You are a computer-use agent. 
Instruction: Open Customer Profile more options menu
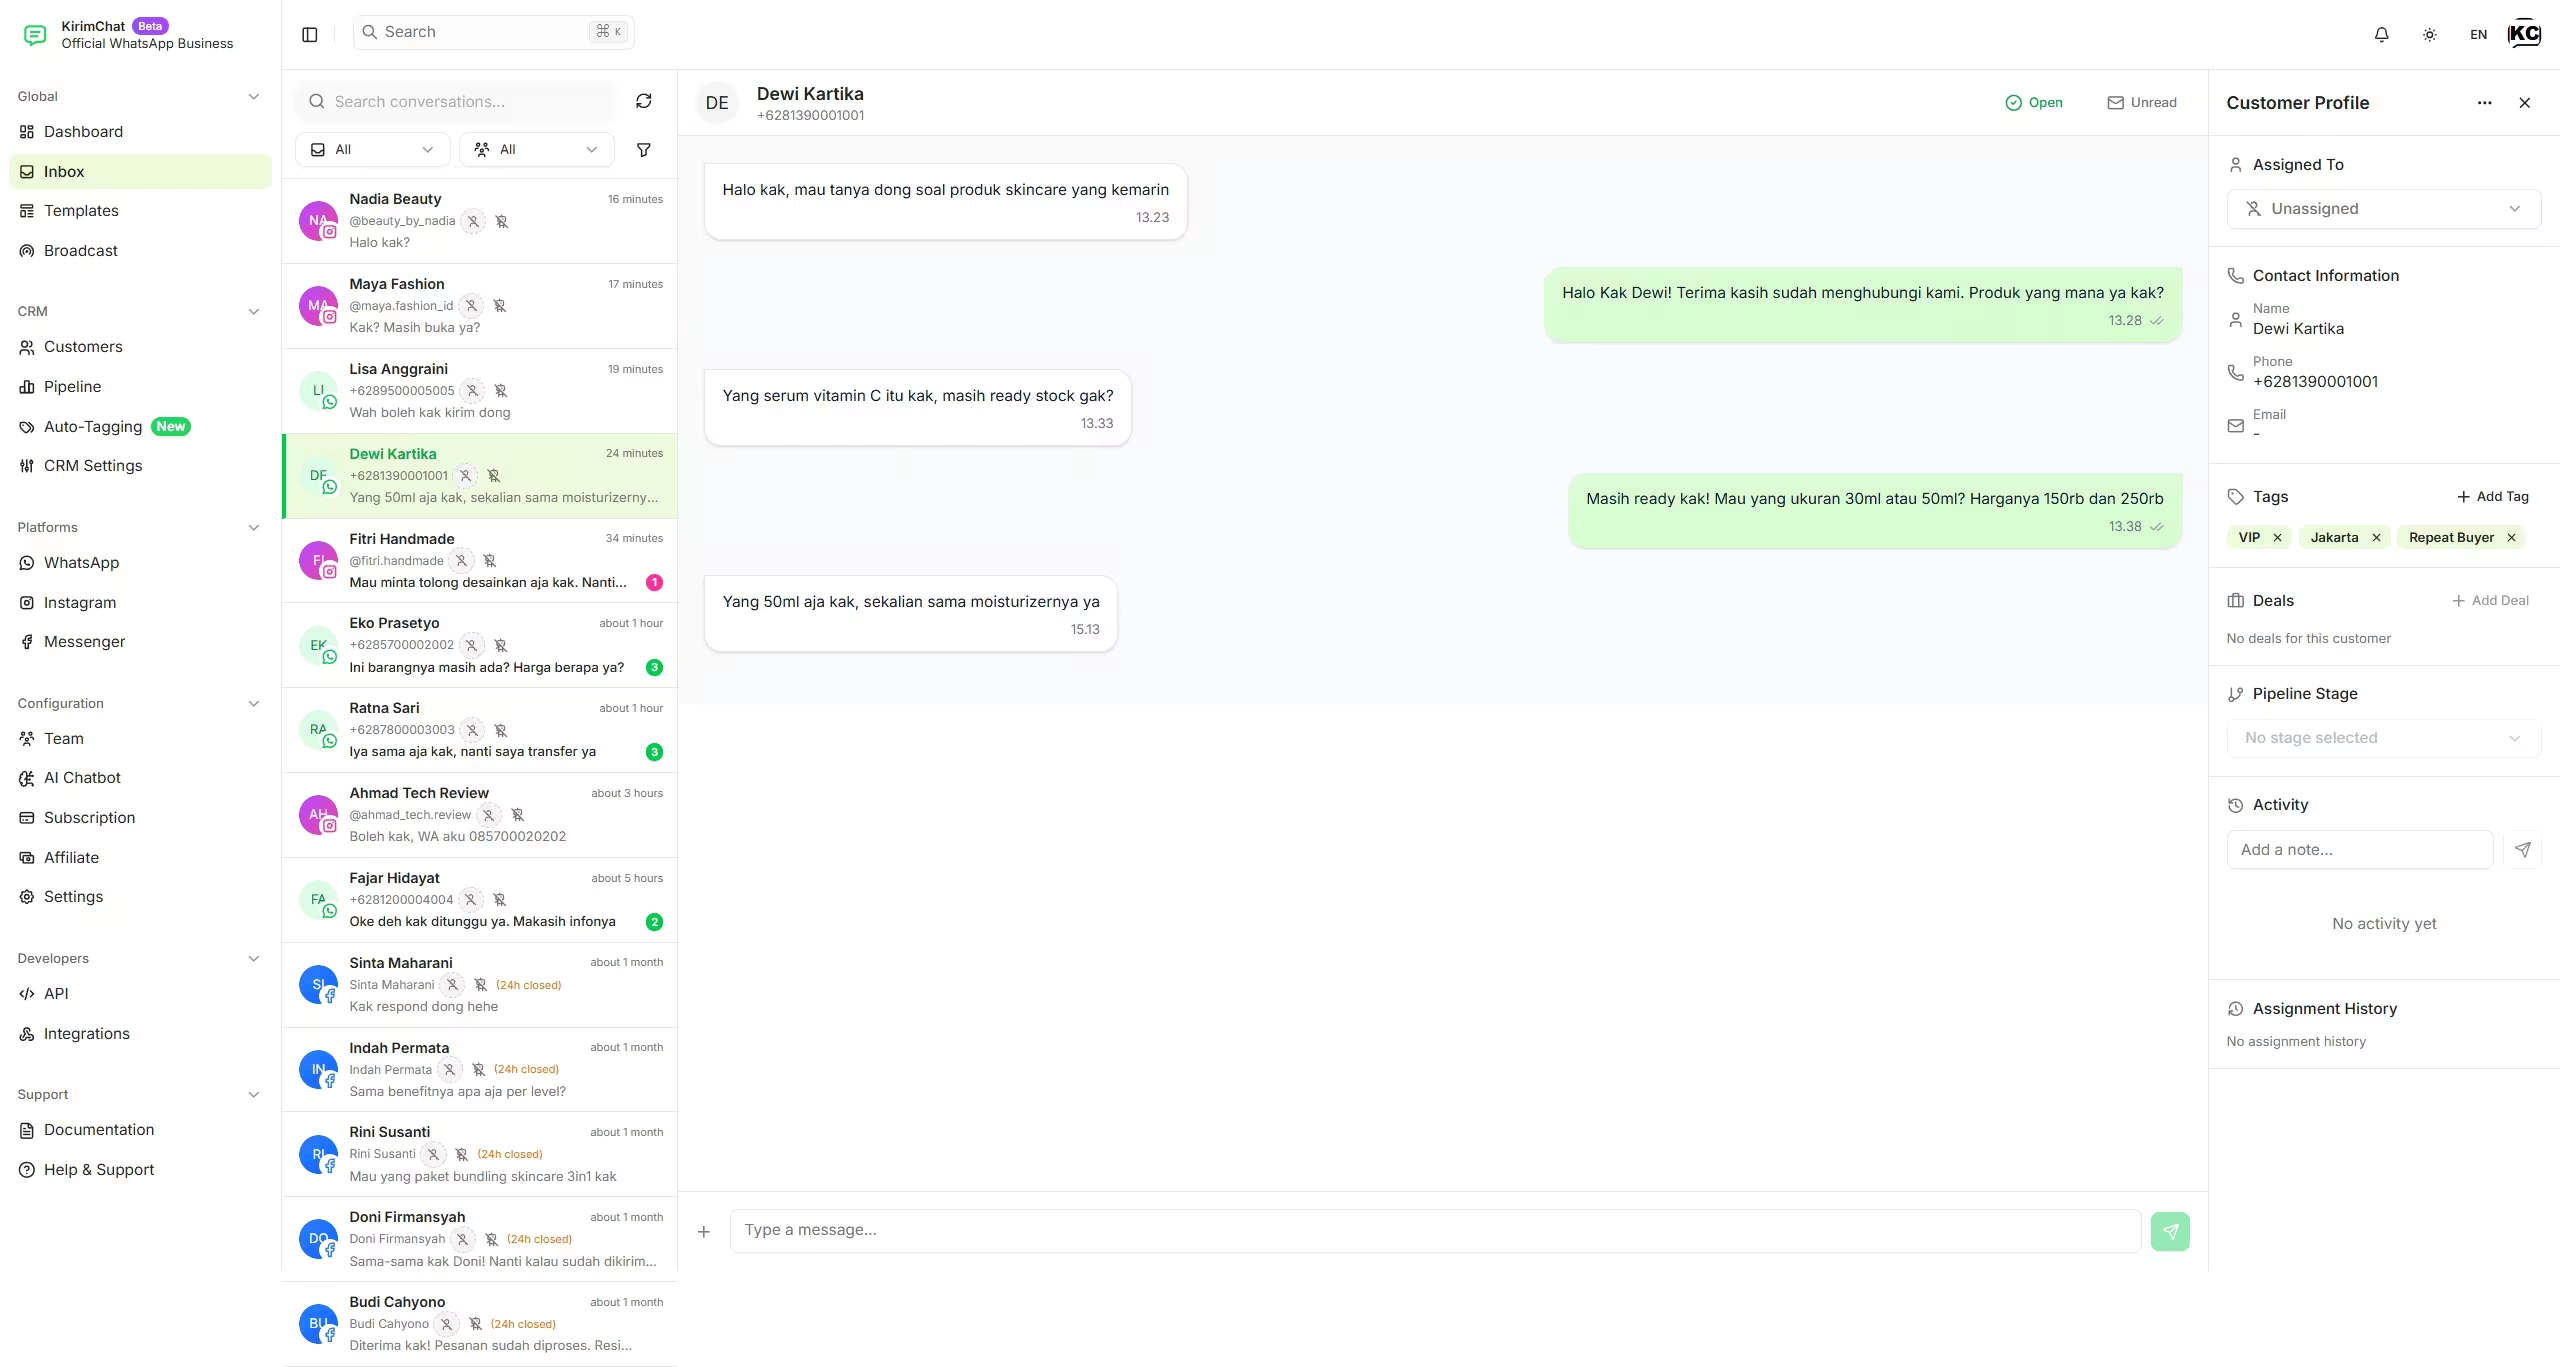[2484, 103]
